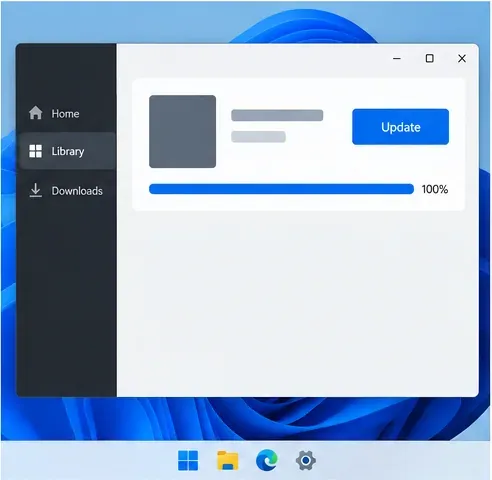Viewport: 492px width, 480px height.
Task: Launch File Explorer from the taskbar
Action: pyautogui.click(x=228, y=460)
